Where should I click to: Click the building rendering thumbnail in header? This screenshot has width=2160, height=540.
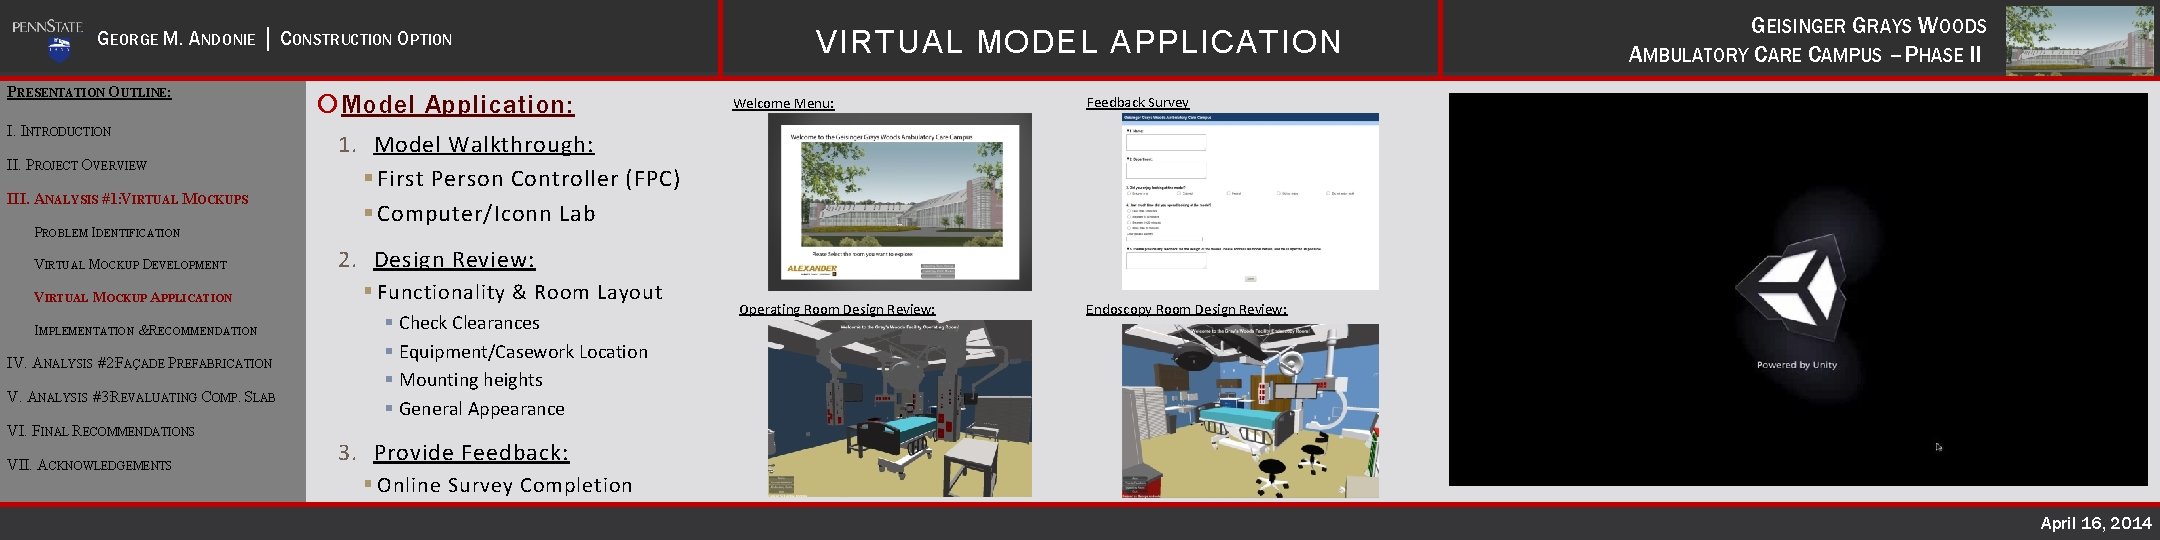click(2080, 40)
